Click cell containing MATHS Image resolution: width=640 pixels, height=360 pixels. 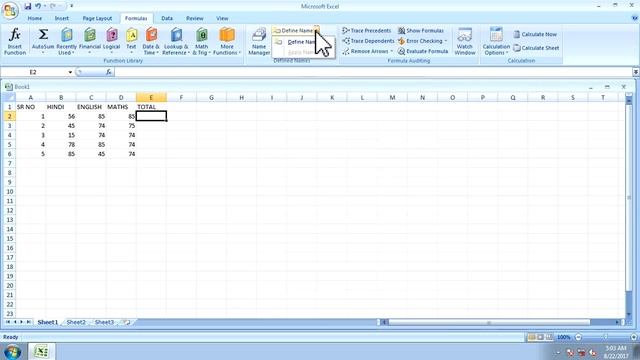pos(121,107)
